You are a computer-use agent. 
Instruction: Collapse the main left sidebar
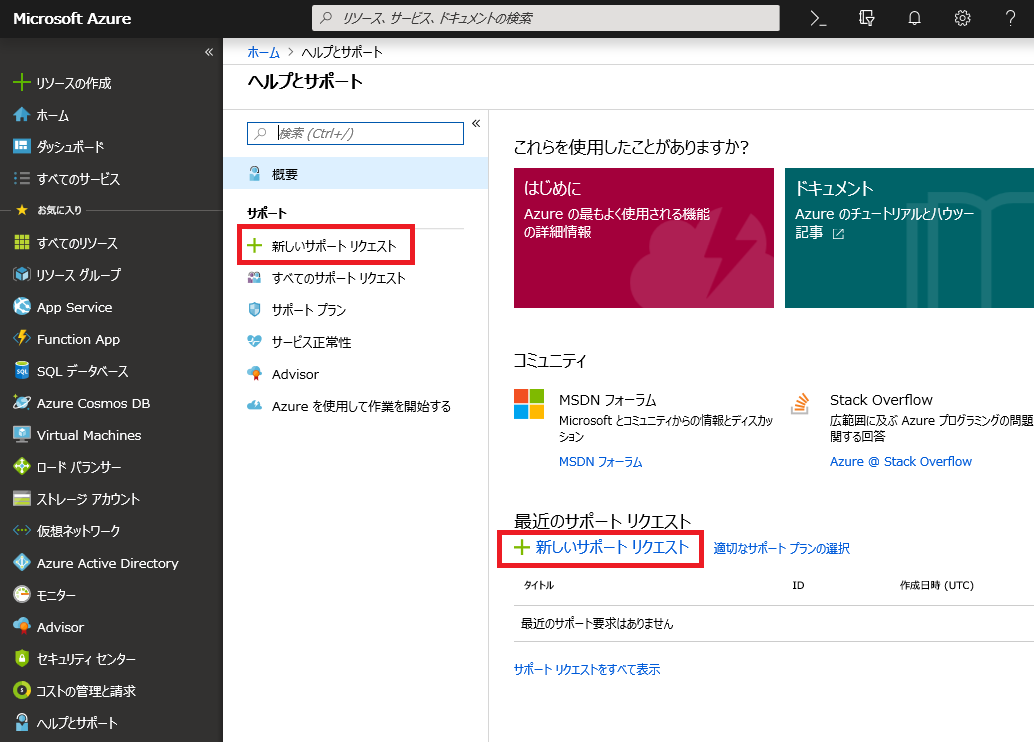click(209, 52)
